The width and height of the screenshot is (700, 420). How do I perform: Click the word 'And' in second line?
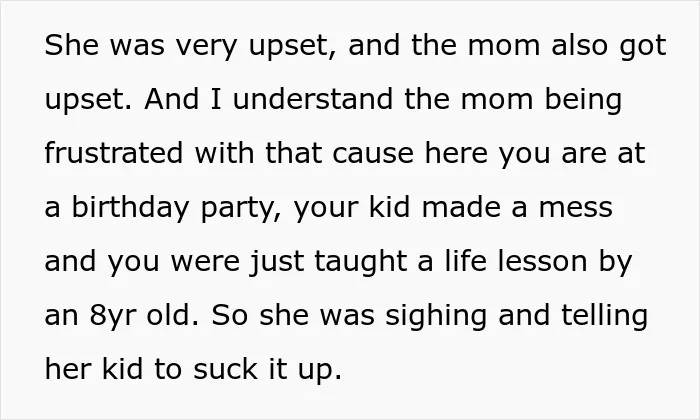pyautogui.click(x=171, y=99)
